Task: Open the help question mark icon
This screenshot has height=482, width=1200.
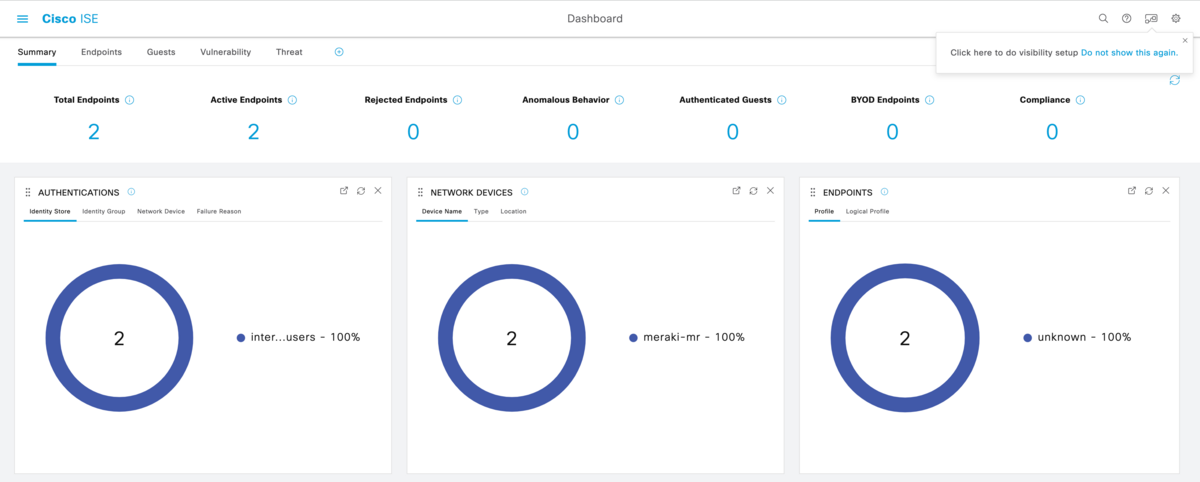Action: pos(1127,18)
